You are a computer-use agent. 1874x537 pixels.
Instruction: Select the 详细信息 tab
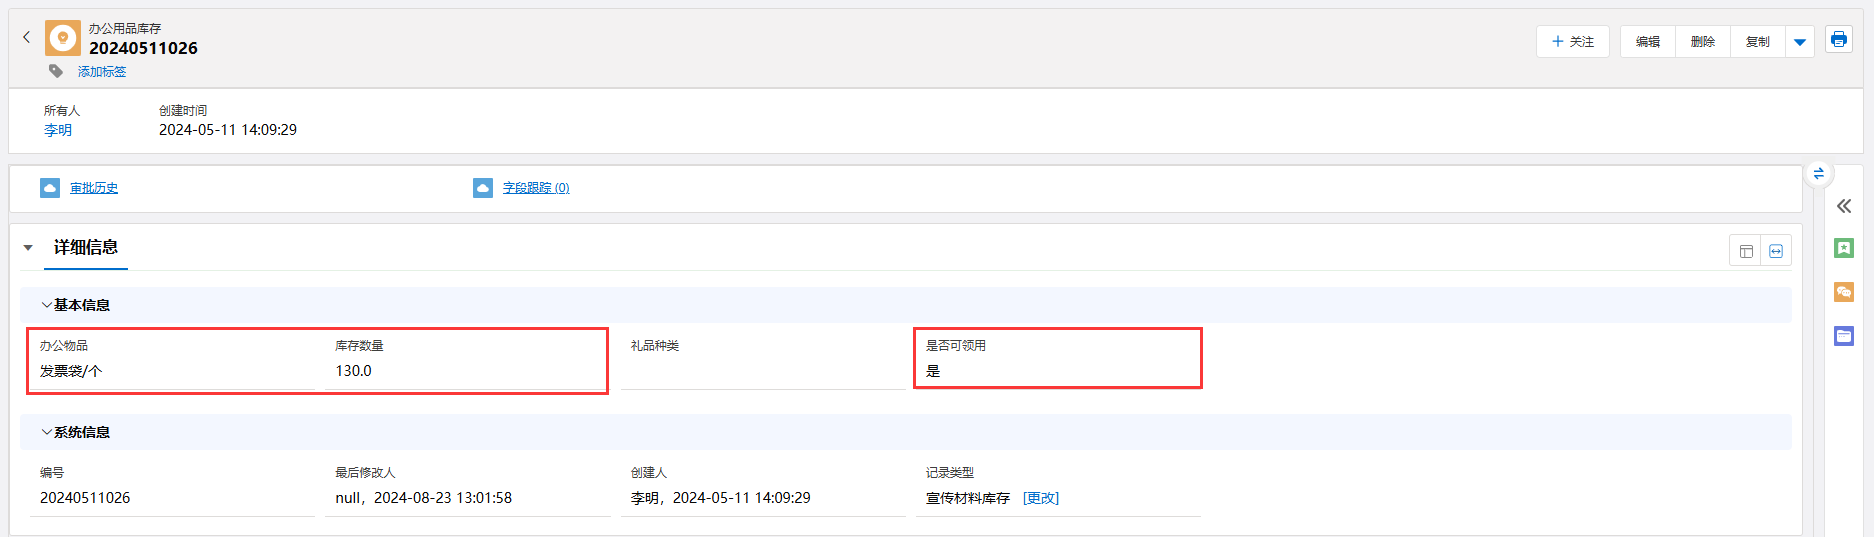click(x=86, y=247)
